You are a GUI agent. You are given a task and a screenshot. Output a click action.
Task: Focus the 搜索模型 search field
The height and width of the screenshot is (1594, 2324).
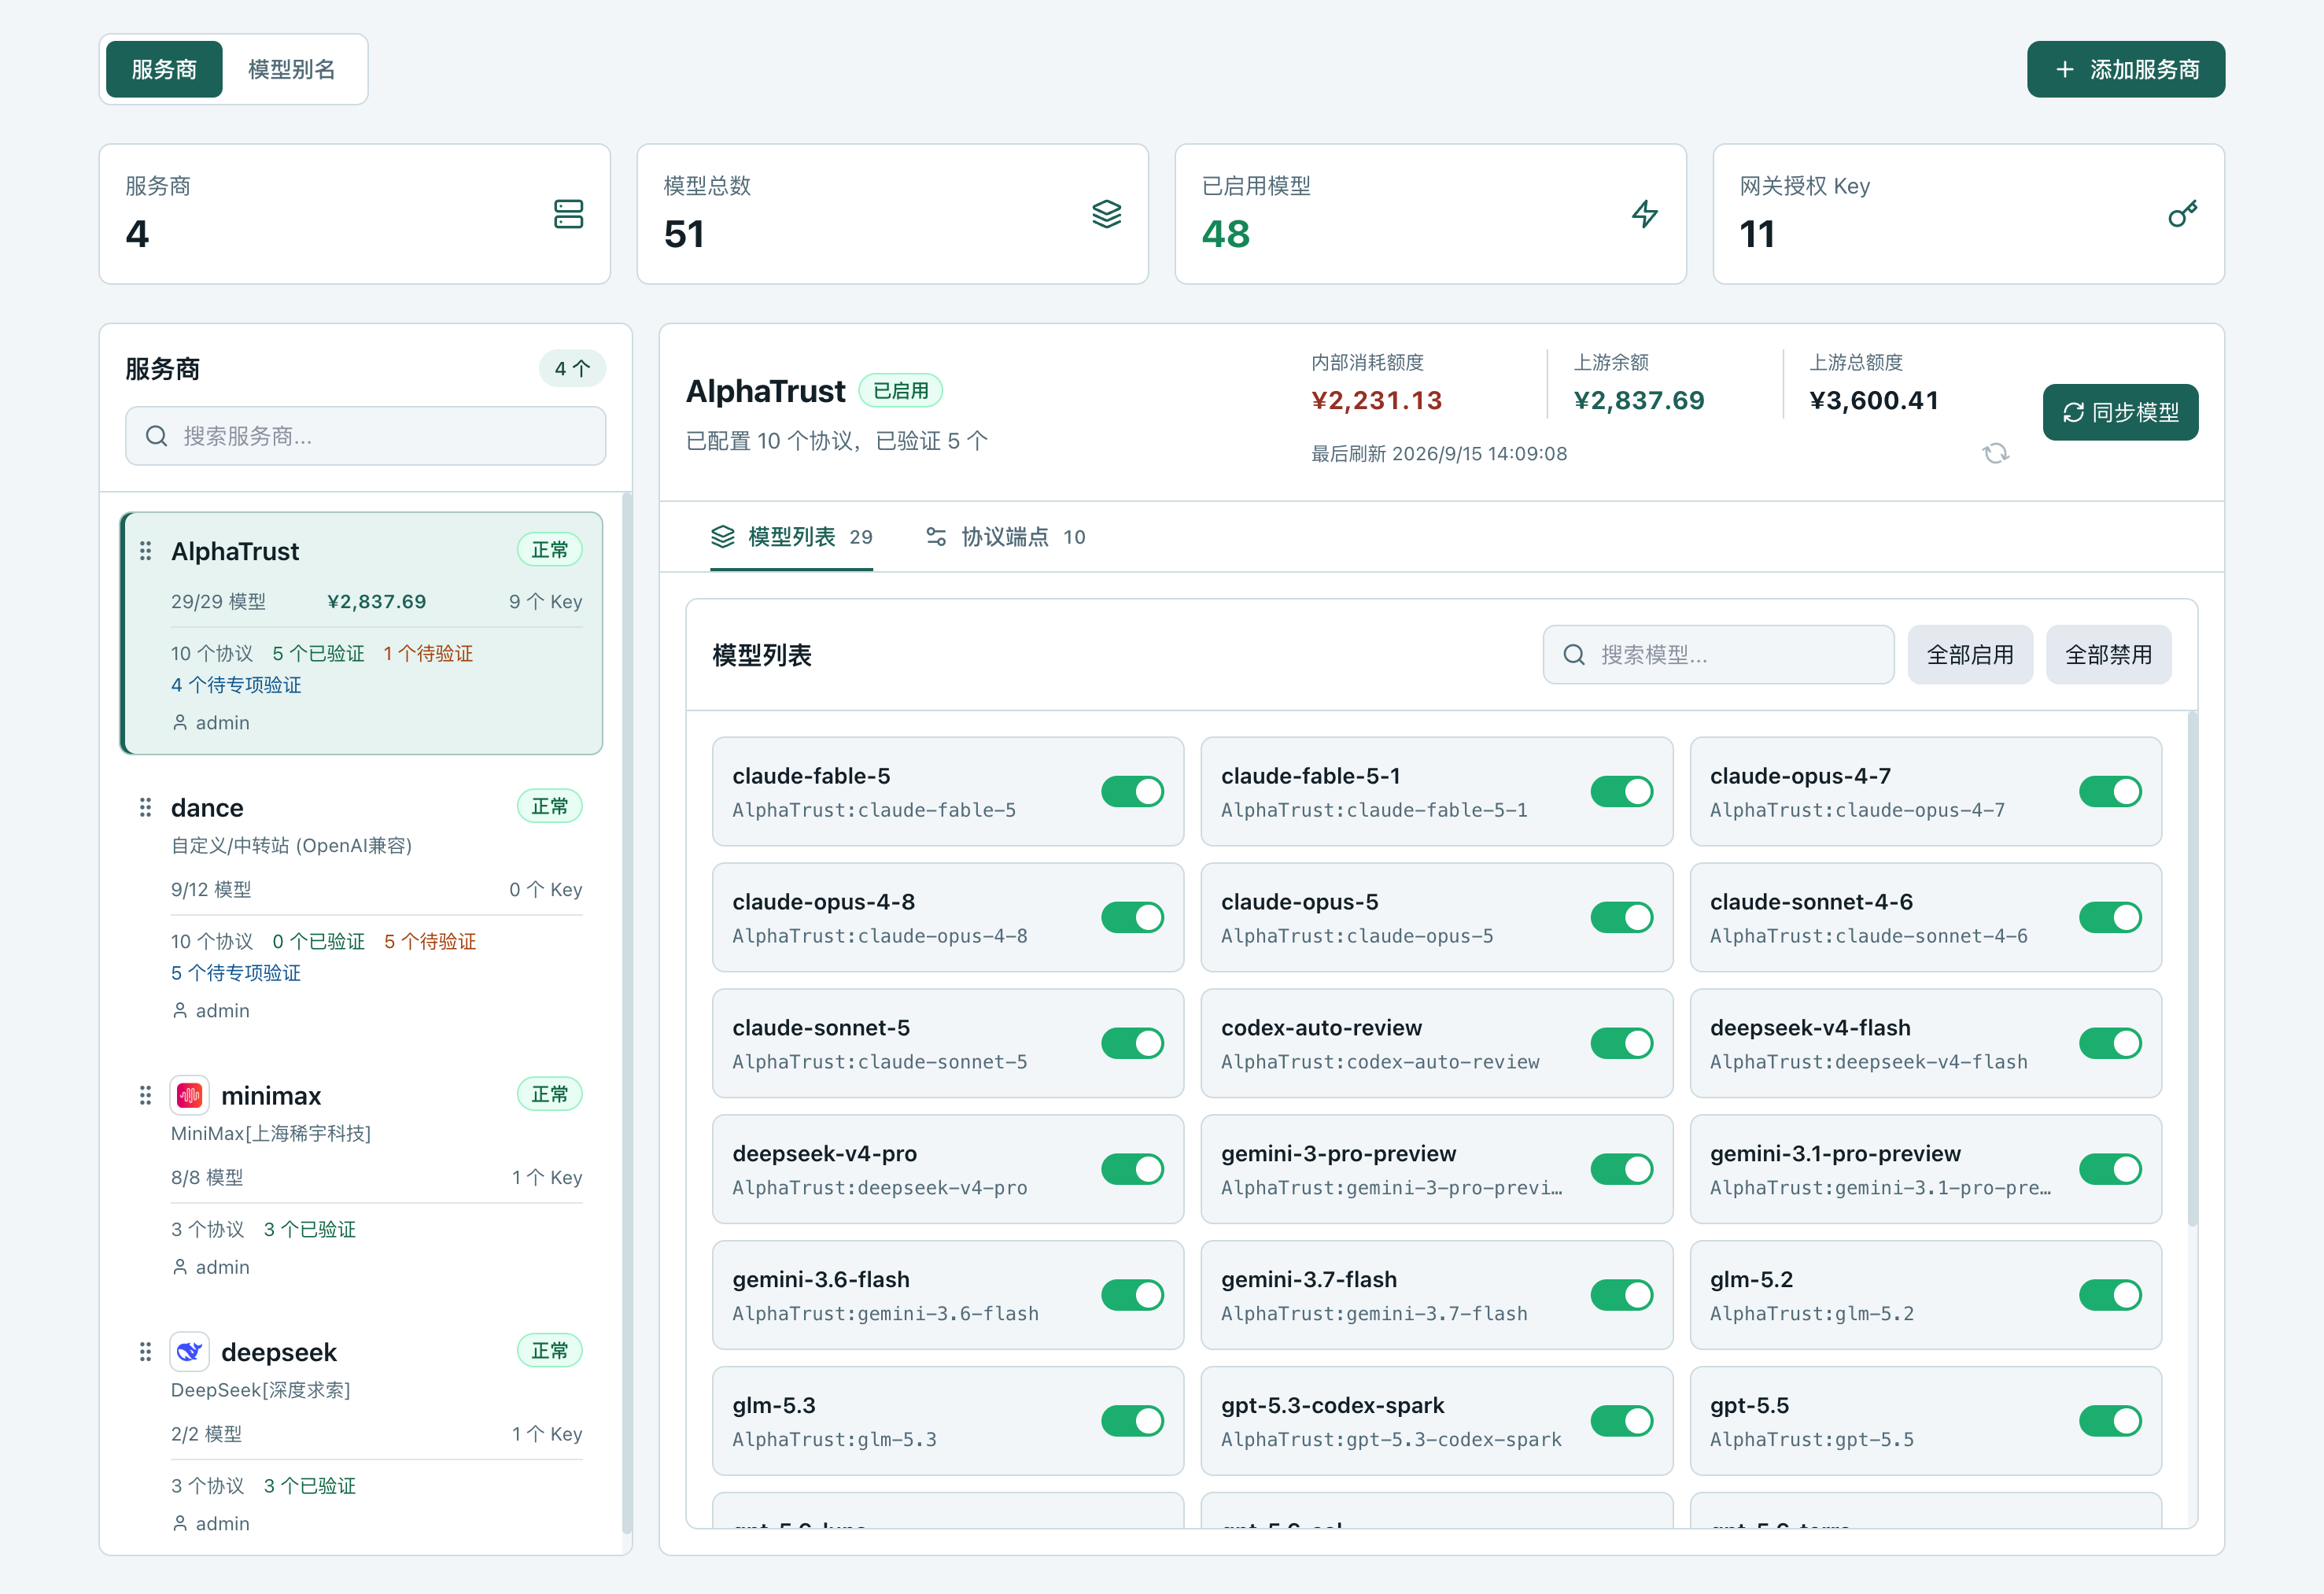tap(1718, 655)
